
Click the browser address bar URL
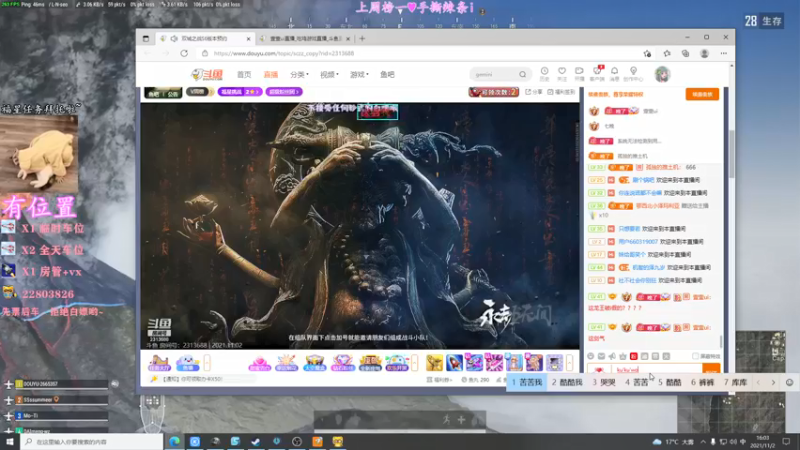point(284,53)
